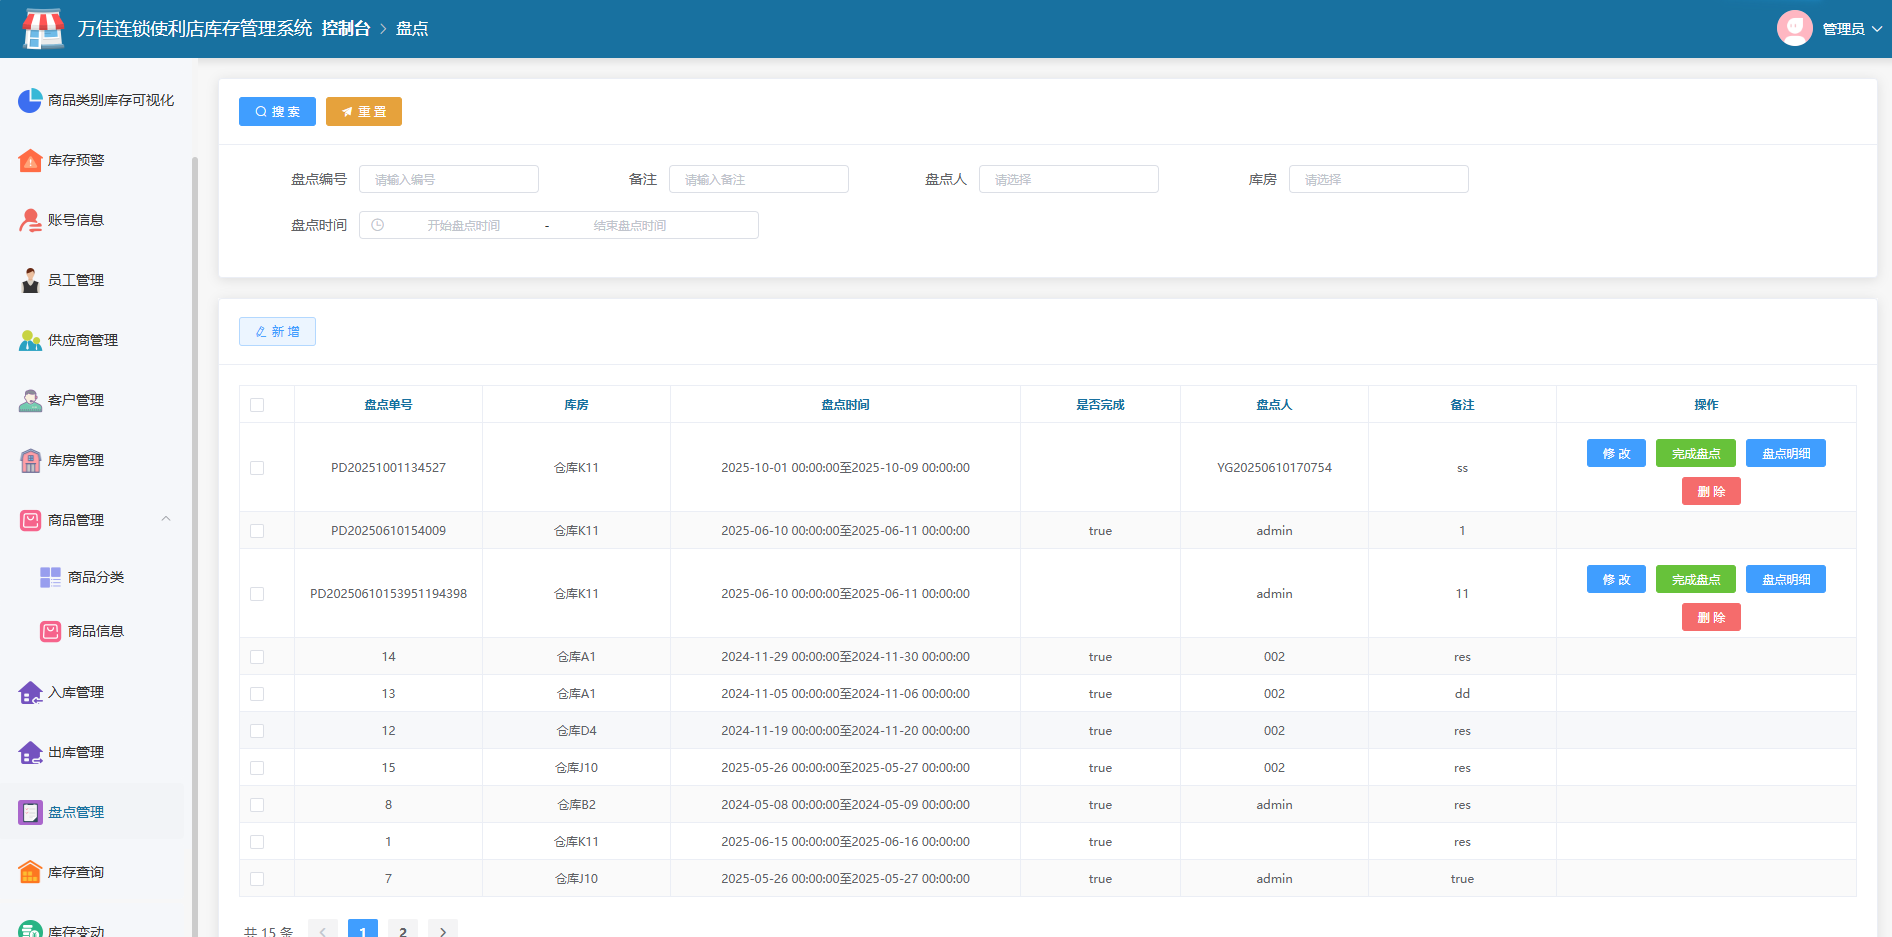Viewport: 1892px width, 937px height.
Task: Open 供应商管理 sidebar icon
Action: 30,340
